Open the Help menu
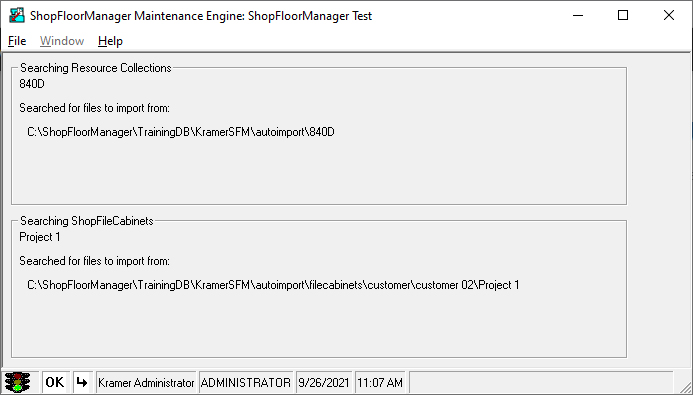 [x=110, y=41]
